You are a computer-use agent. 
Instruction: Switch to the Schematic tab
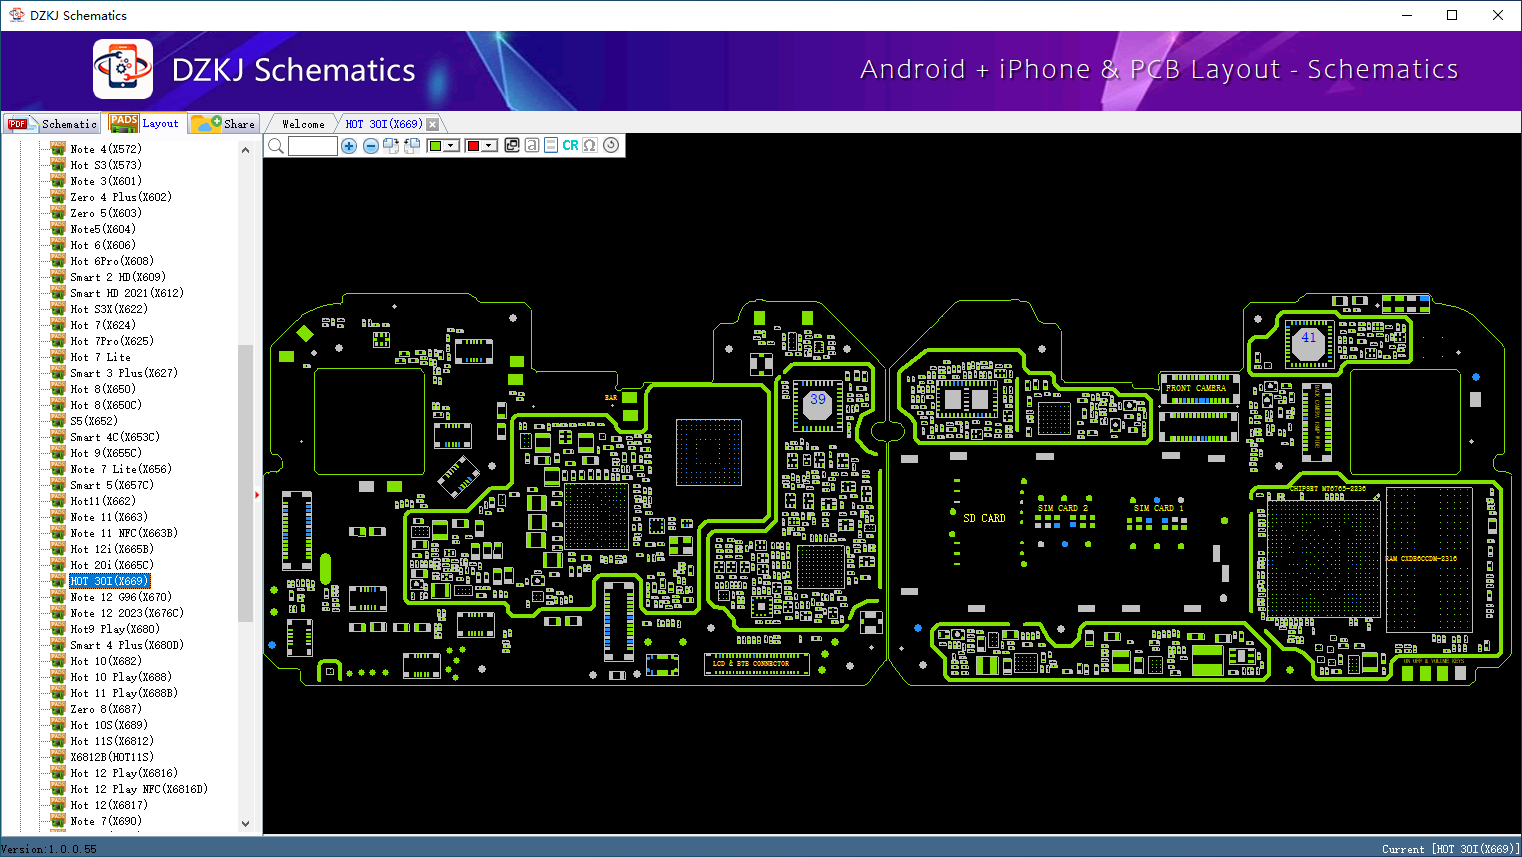tap(52, 124)
